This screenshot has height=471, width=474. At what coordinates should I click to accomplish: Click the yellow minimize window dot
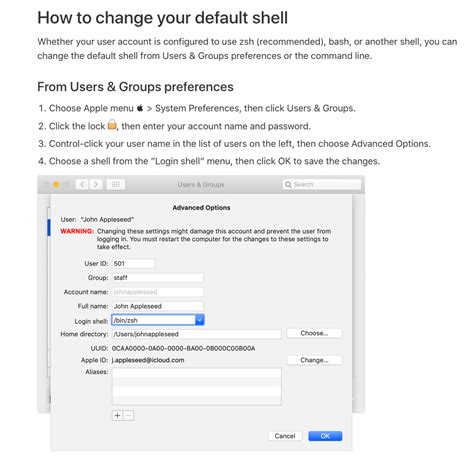coord(56,184)
